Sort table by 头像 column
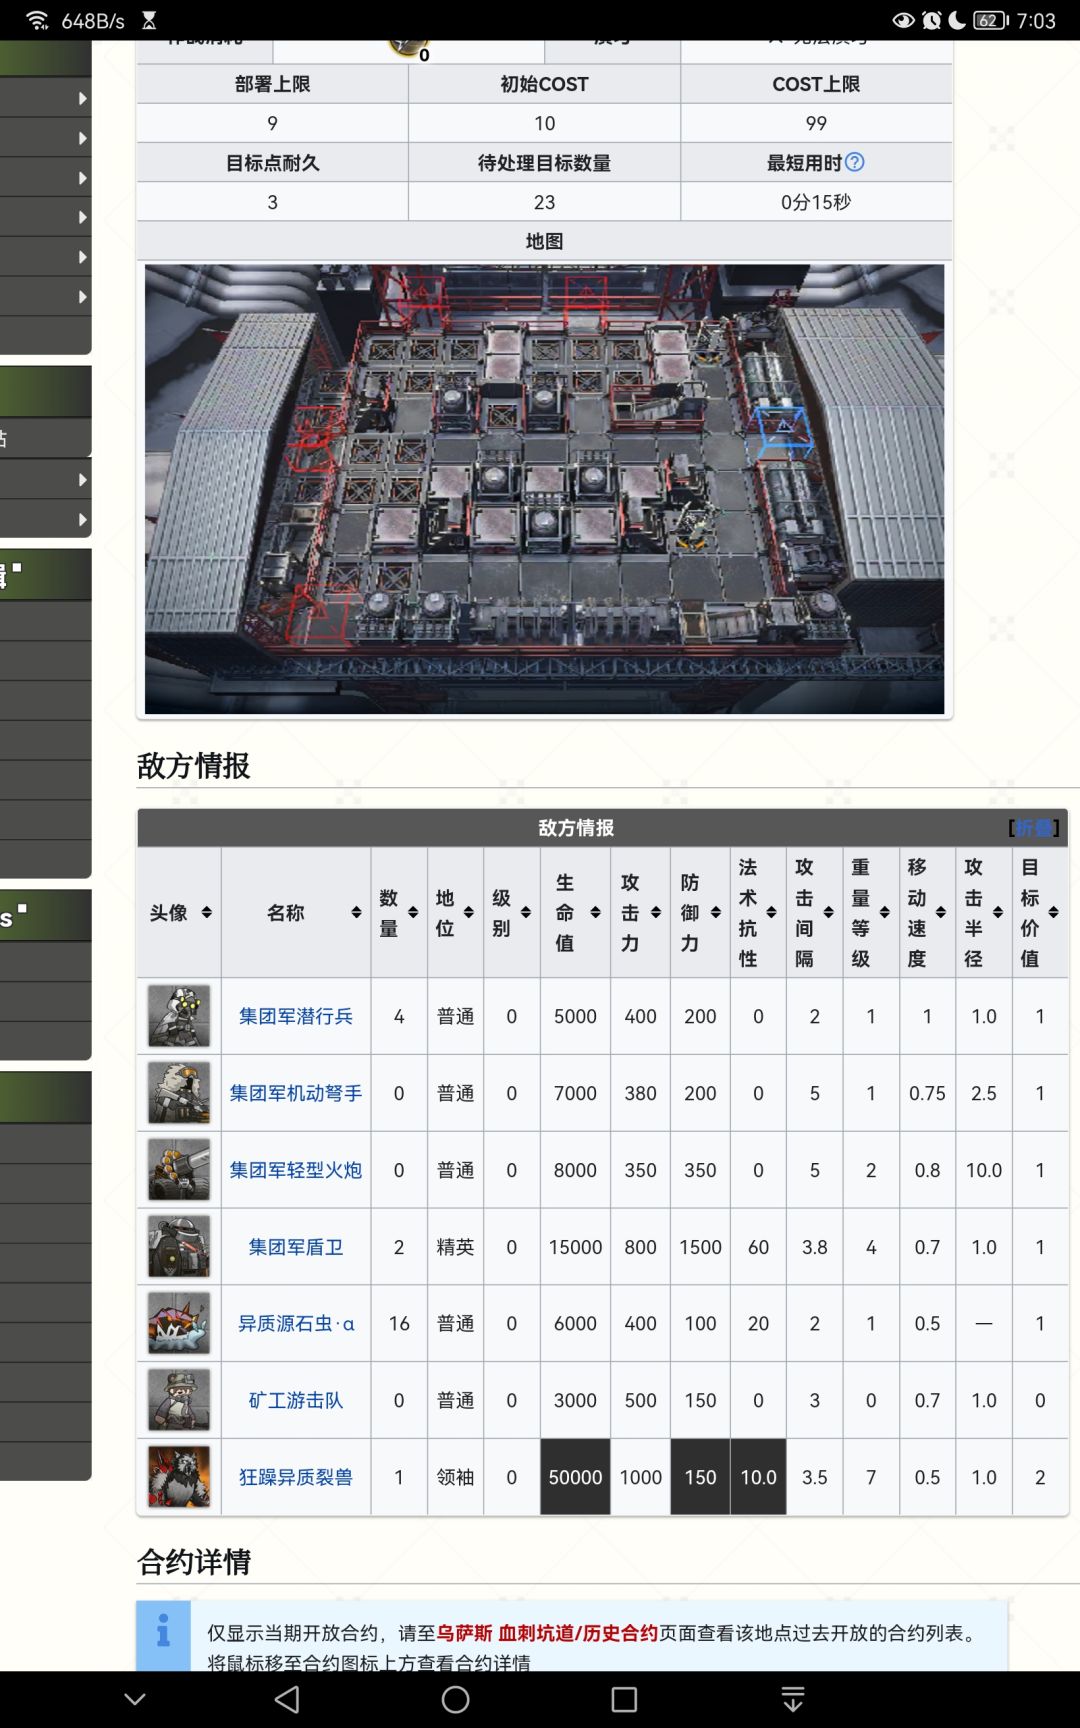This screenshot has height=1728, width=1080. (x=206, y=912)
